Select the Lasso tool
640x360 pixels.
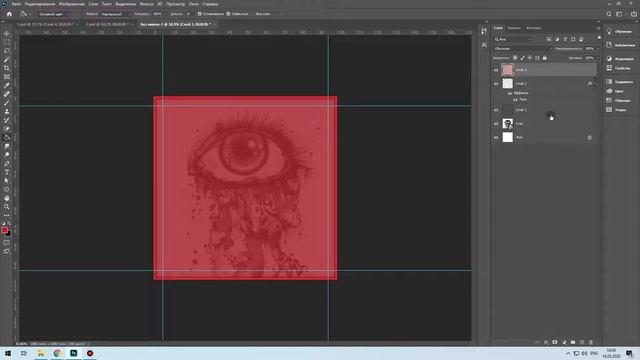7,51
